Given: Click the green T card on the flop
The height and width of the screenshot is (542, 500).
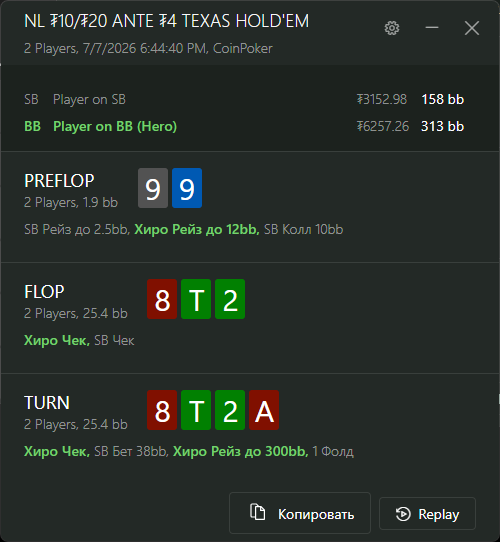Looking at the screenshot, I should coord(196,299).
